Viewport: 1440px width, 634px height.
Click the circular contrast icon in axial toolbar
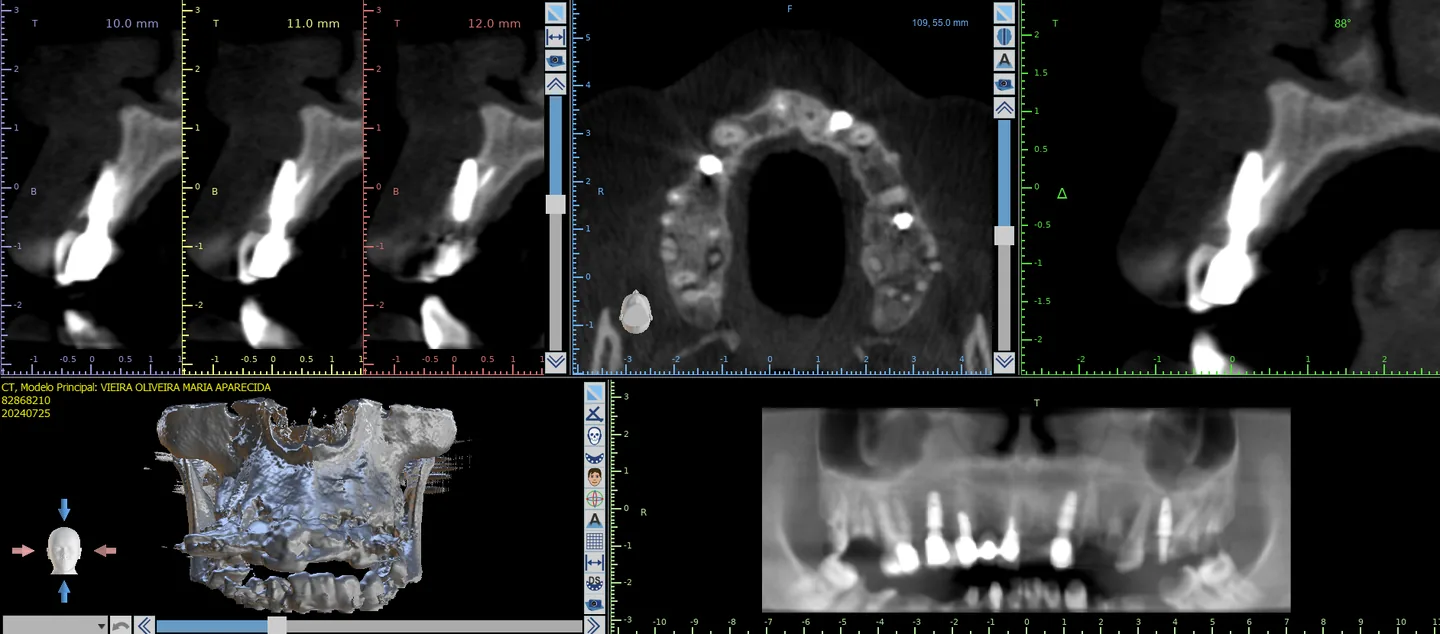1005,36
